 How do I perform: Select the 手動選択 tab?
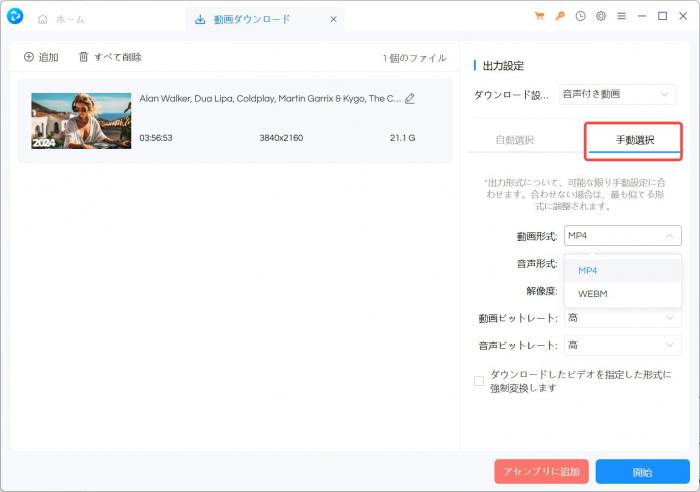pos(634,140)
